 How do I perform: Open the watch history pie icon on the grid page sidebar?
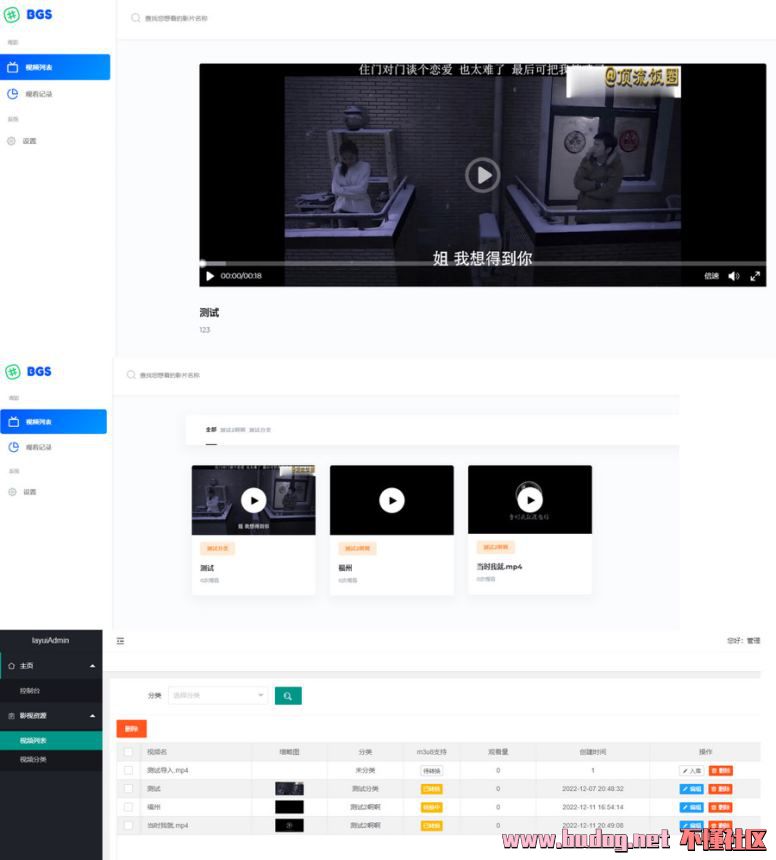point(13,447)
